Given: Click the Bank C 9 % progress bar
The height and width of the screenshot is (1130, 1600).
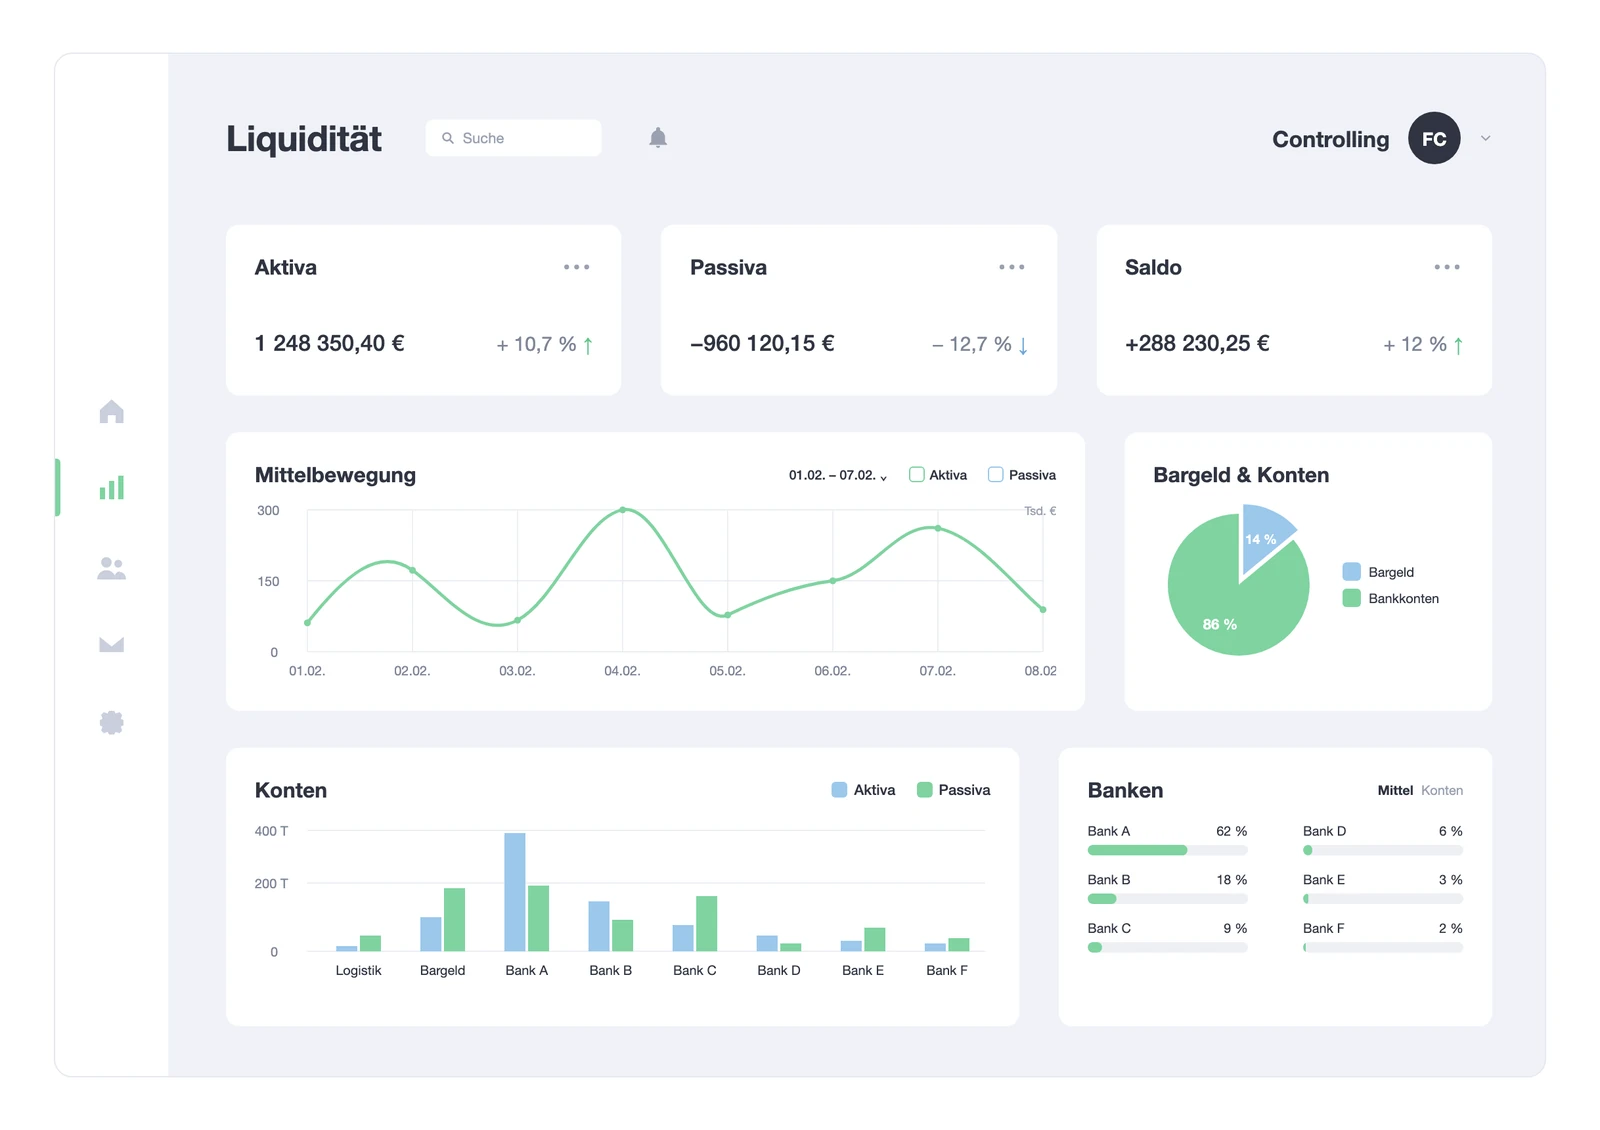Looking at the screenshot, I should [1167, 947].
